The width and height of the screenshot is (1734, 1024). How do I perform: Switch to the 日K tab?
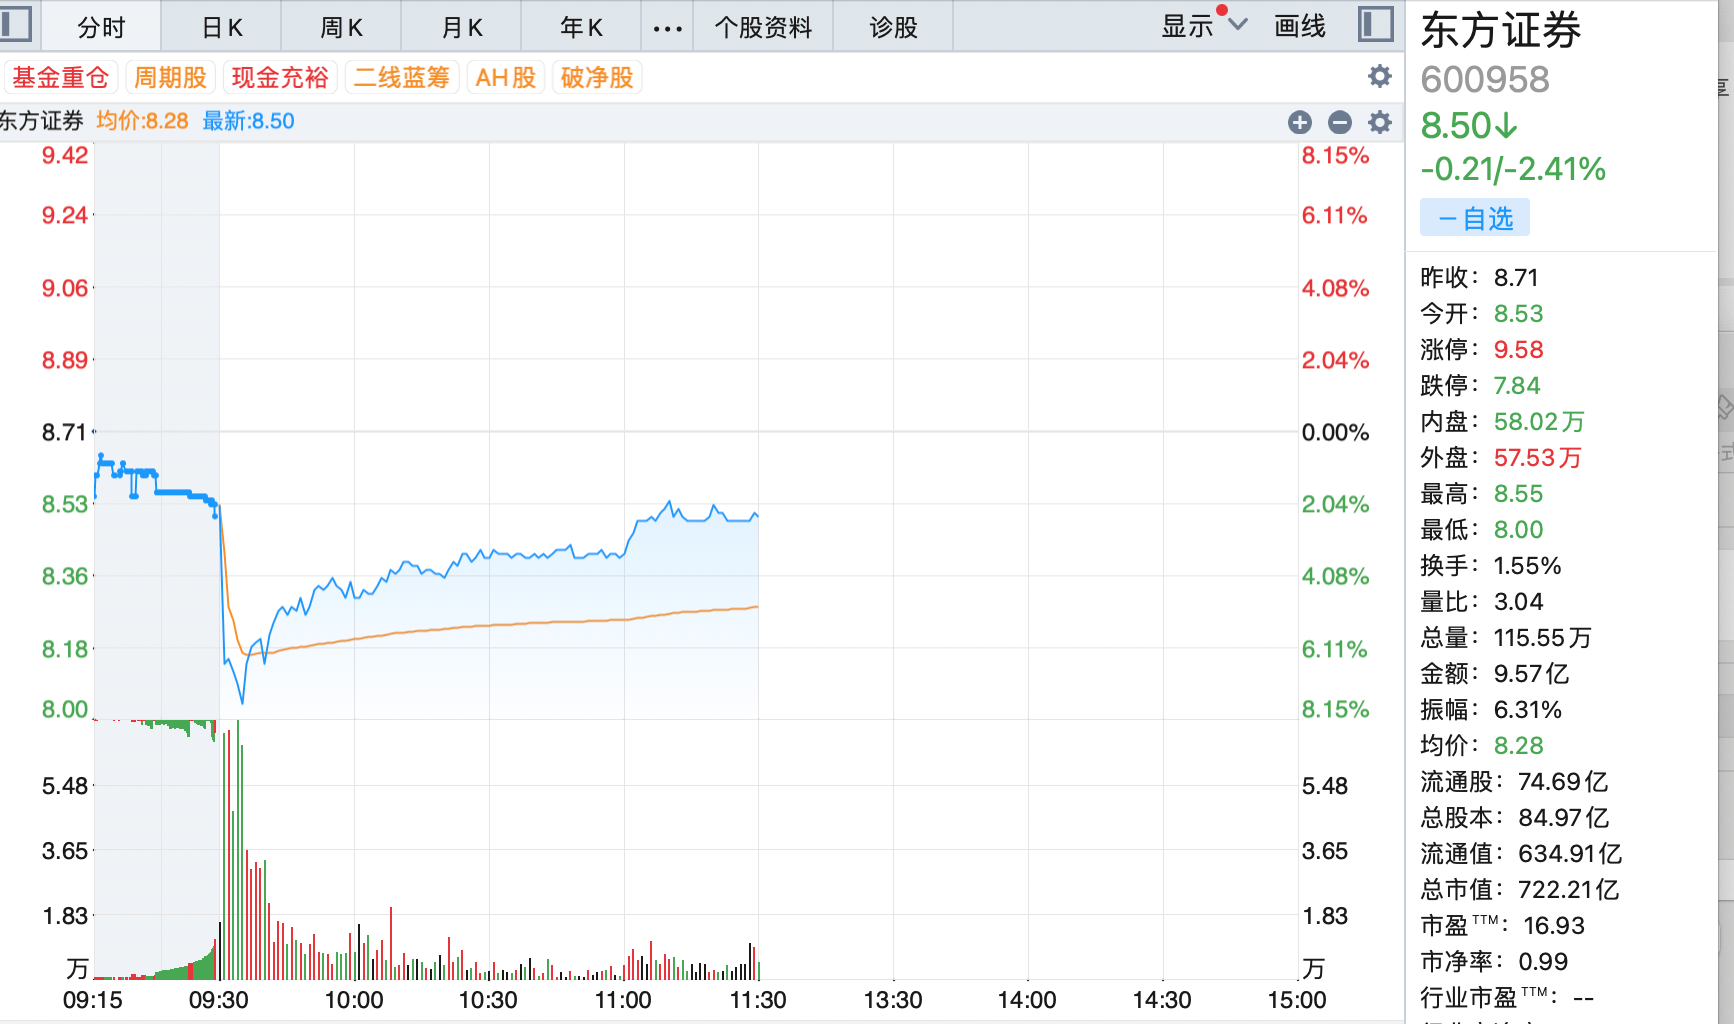click(222, 27)
